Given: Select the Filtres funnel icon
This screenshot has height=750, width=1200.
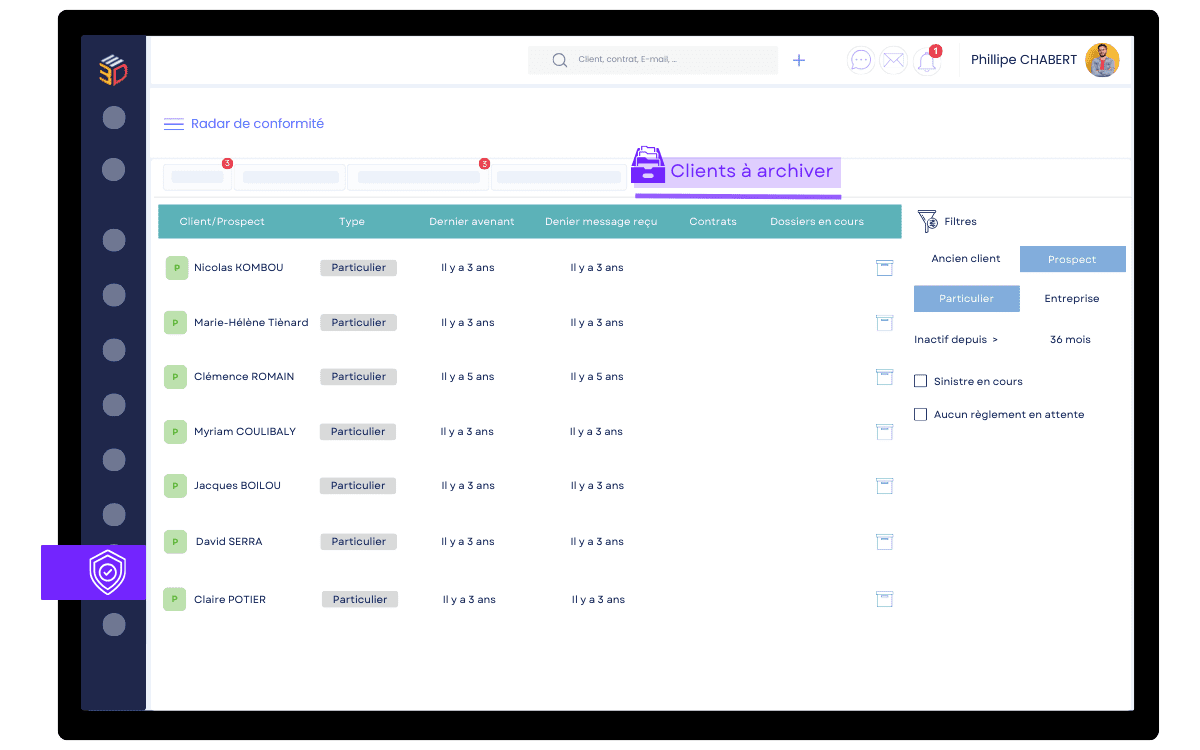Looking at the screenshot, I should pos(925,220).
